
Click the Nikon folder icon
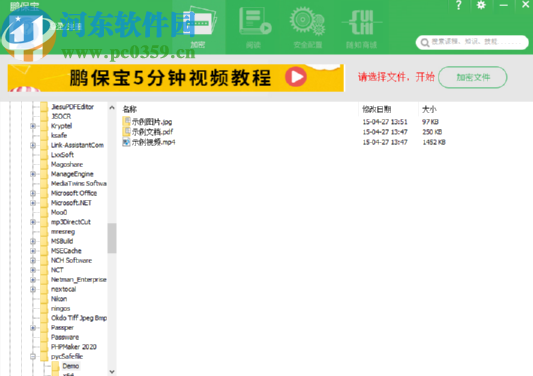click(44, 299)
